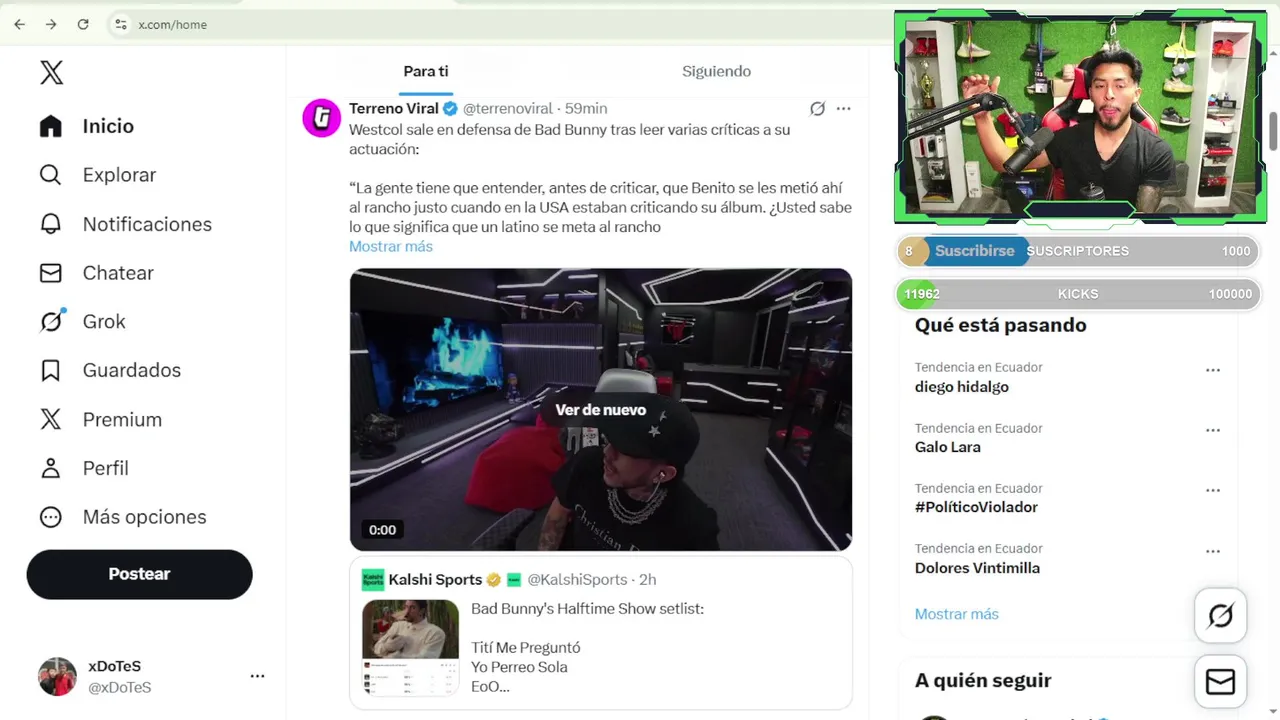Click the webcam overlay video

tap(1080, 117)
